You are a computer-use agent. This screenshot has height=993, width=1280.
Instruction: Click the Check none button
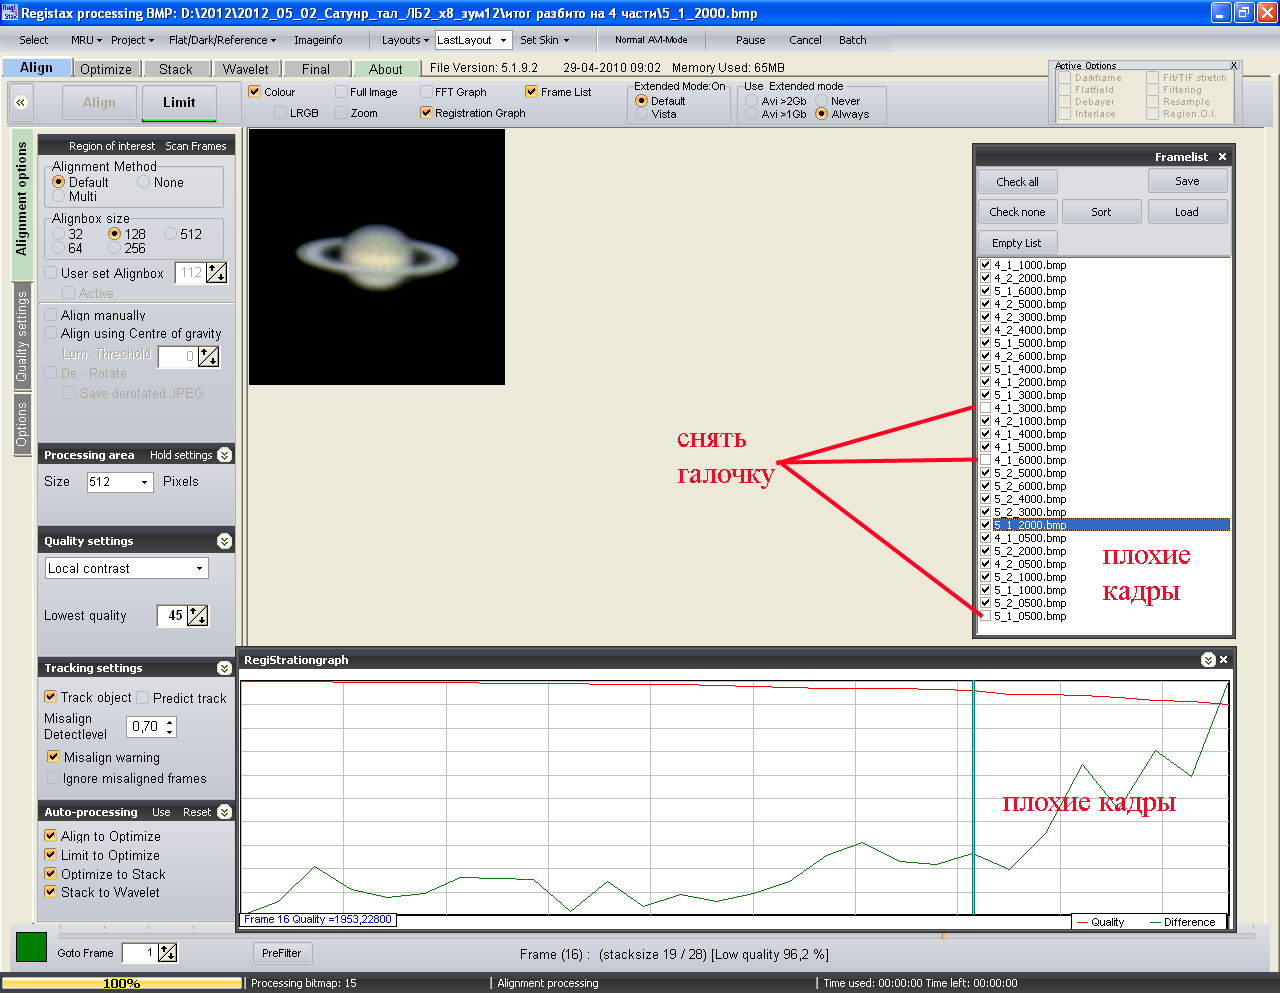pos(1017,212)
